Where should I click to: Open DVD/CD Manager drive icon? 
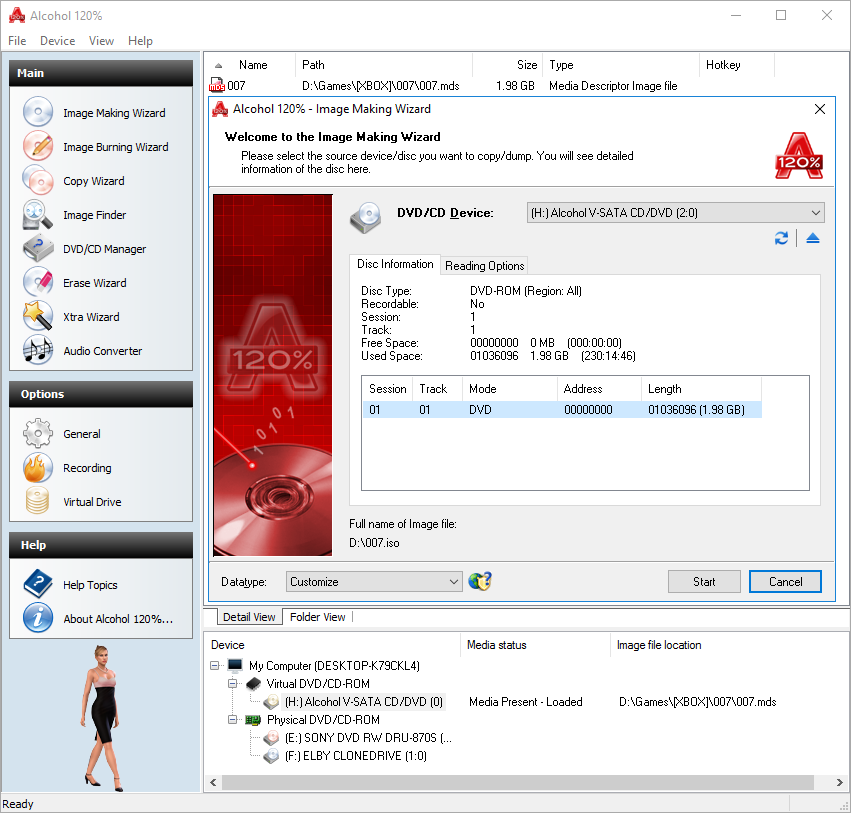(x=37, y=249)
